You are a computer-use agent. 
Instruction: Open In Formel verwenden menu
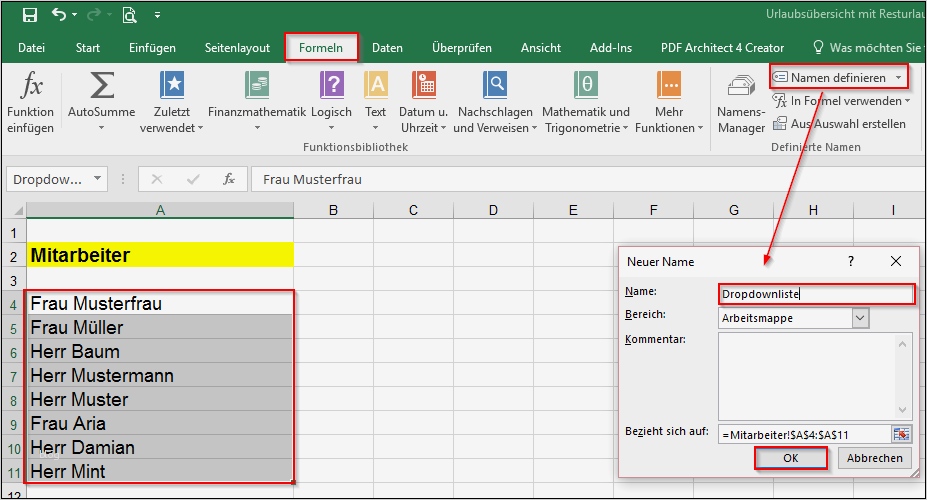click(x=841, y=101)
